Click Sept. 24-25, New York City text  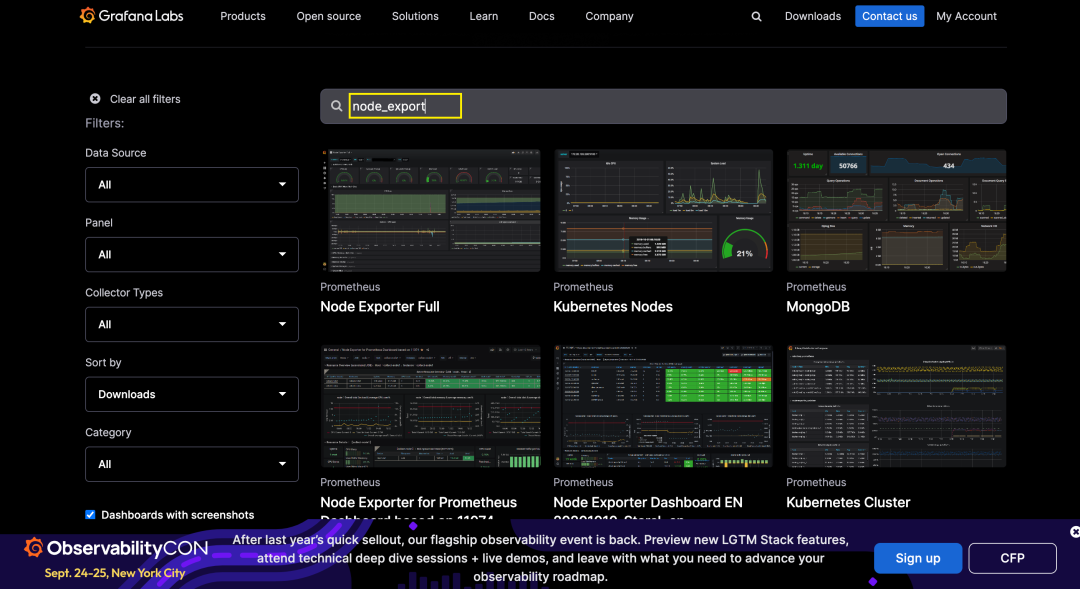115,573
